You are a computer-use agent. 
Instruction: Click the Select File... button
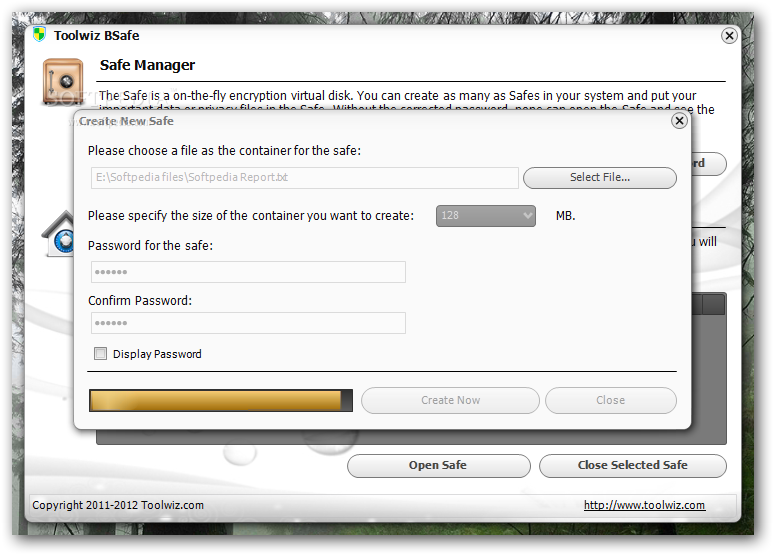click(x=600, y=178)
